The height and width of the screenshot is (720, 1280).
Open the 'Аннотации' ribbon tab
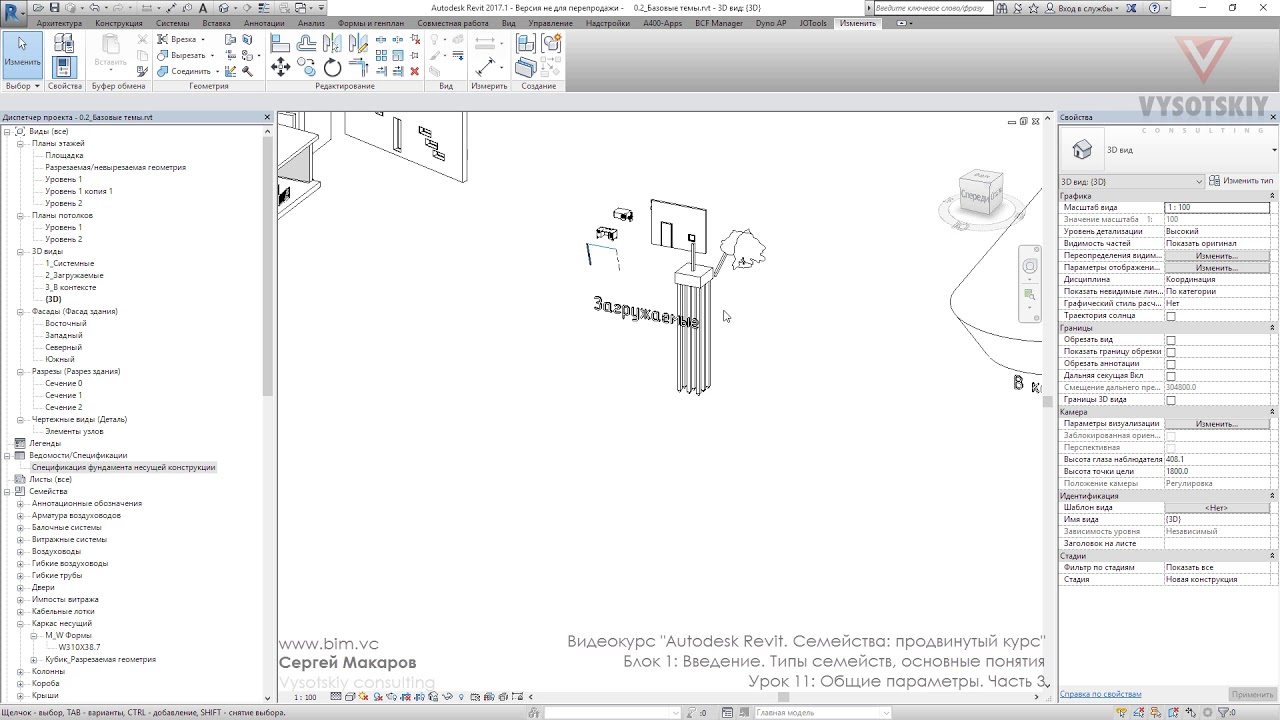click(x=264, y=23)
